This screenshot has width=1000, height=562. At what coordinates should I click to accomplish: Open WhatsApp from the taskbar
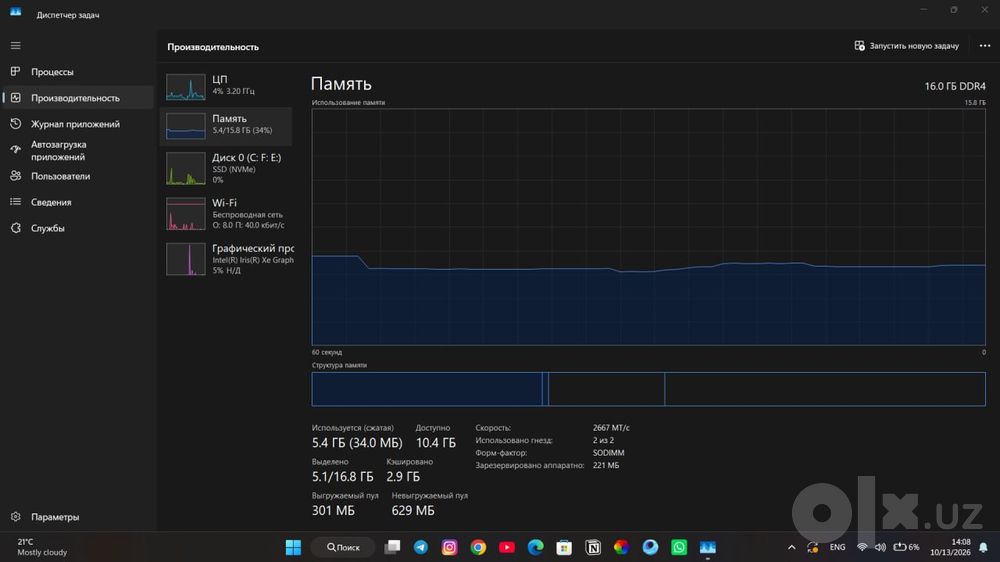tap(679, 547)
